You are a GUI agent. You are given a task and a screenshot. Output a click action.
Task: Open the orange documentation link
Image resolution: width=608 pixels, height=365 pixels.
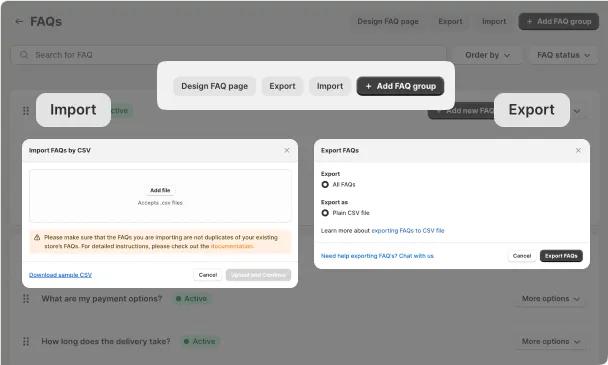point(232,246)
